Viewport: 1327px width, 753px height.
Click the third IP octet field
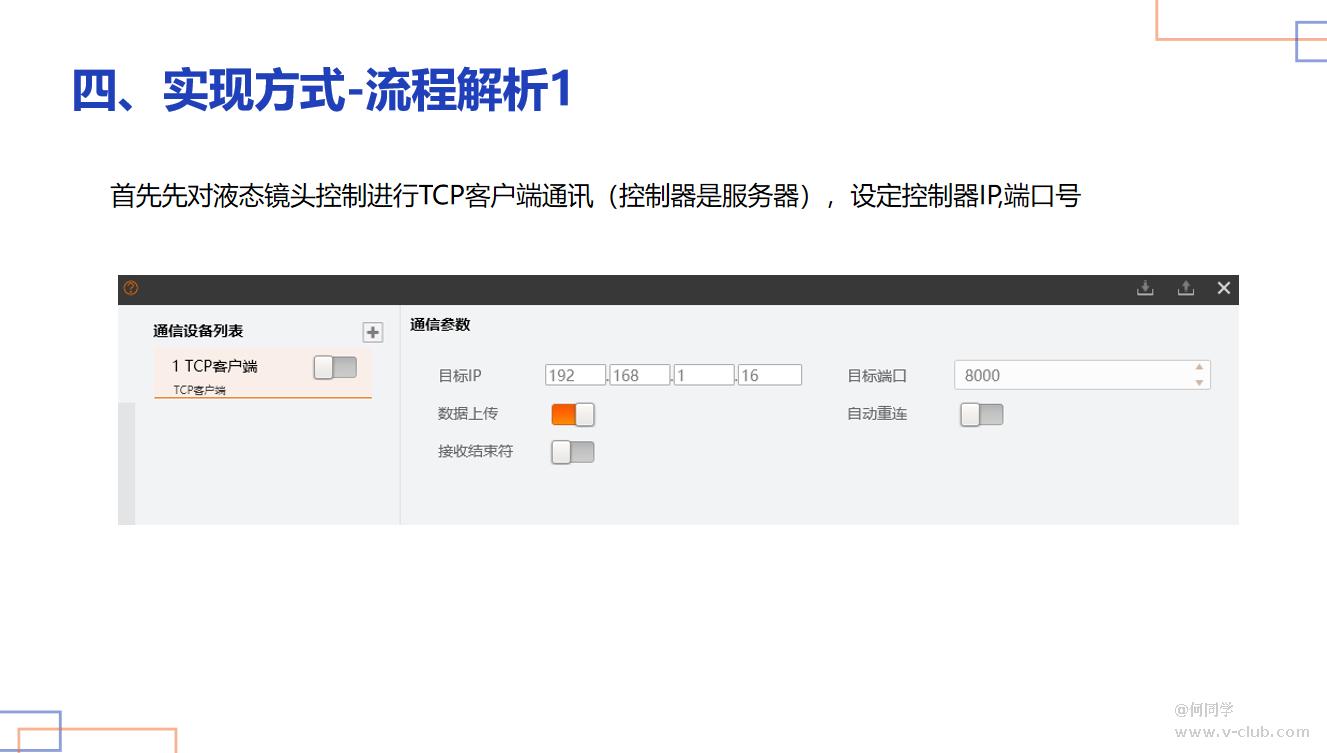704,375
